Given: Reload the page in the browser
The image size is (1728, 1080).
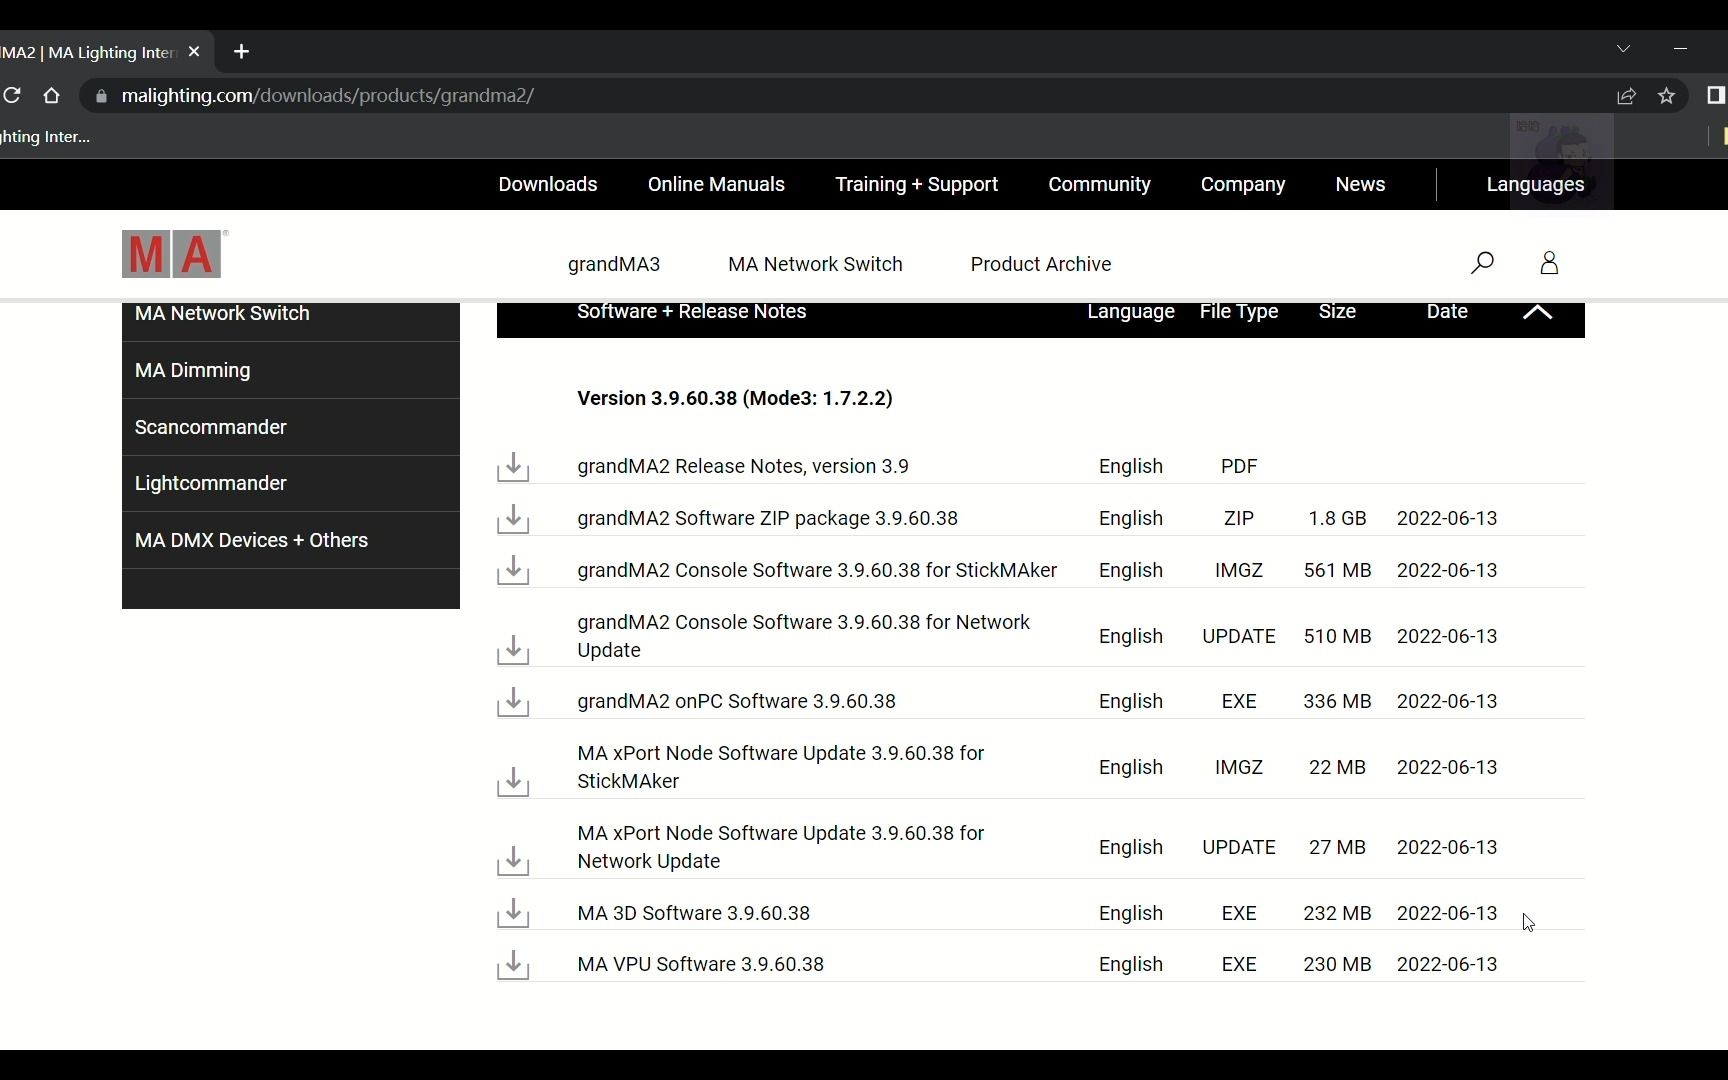Looking at the screenshot, I should coord(12,96).
